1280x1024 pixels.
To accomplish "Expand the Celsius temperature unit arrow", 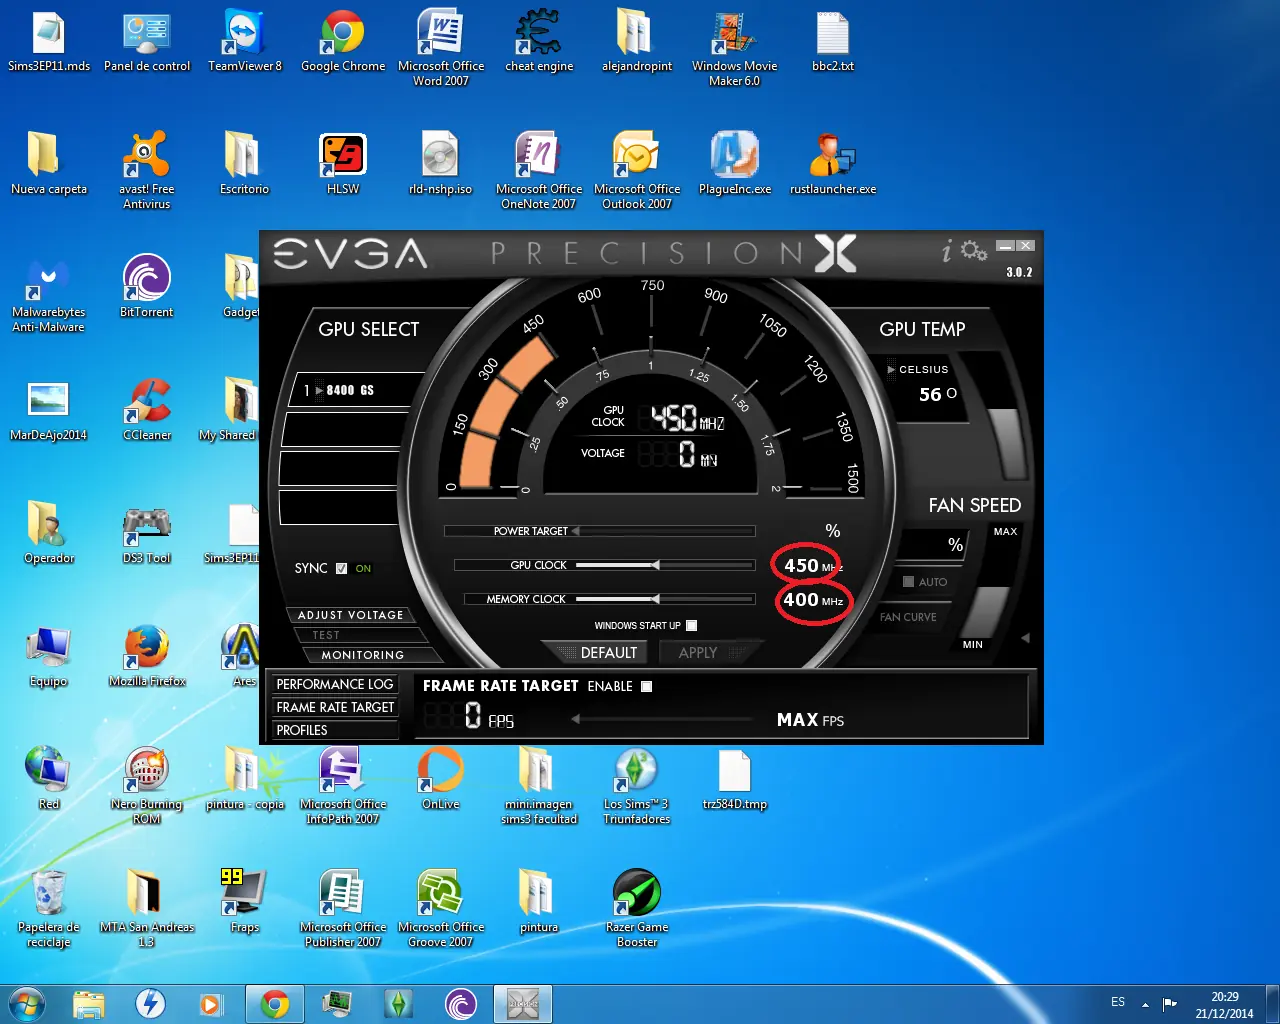I will [x=891, y=370].
